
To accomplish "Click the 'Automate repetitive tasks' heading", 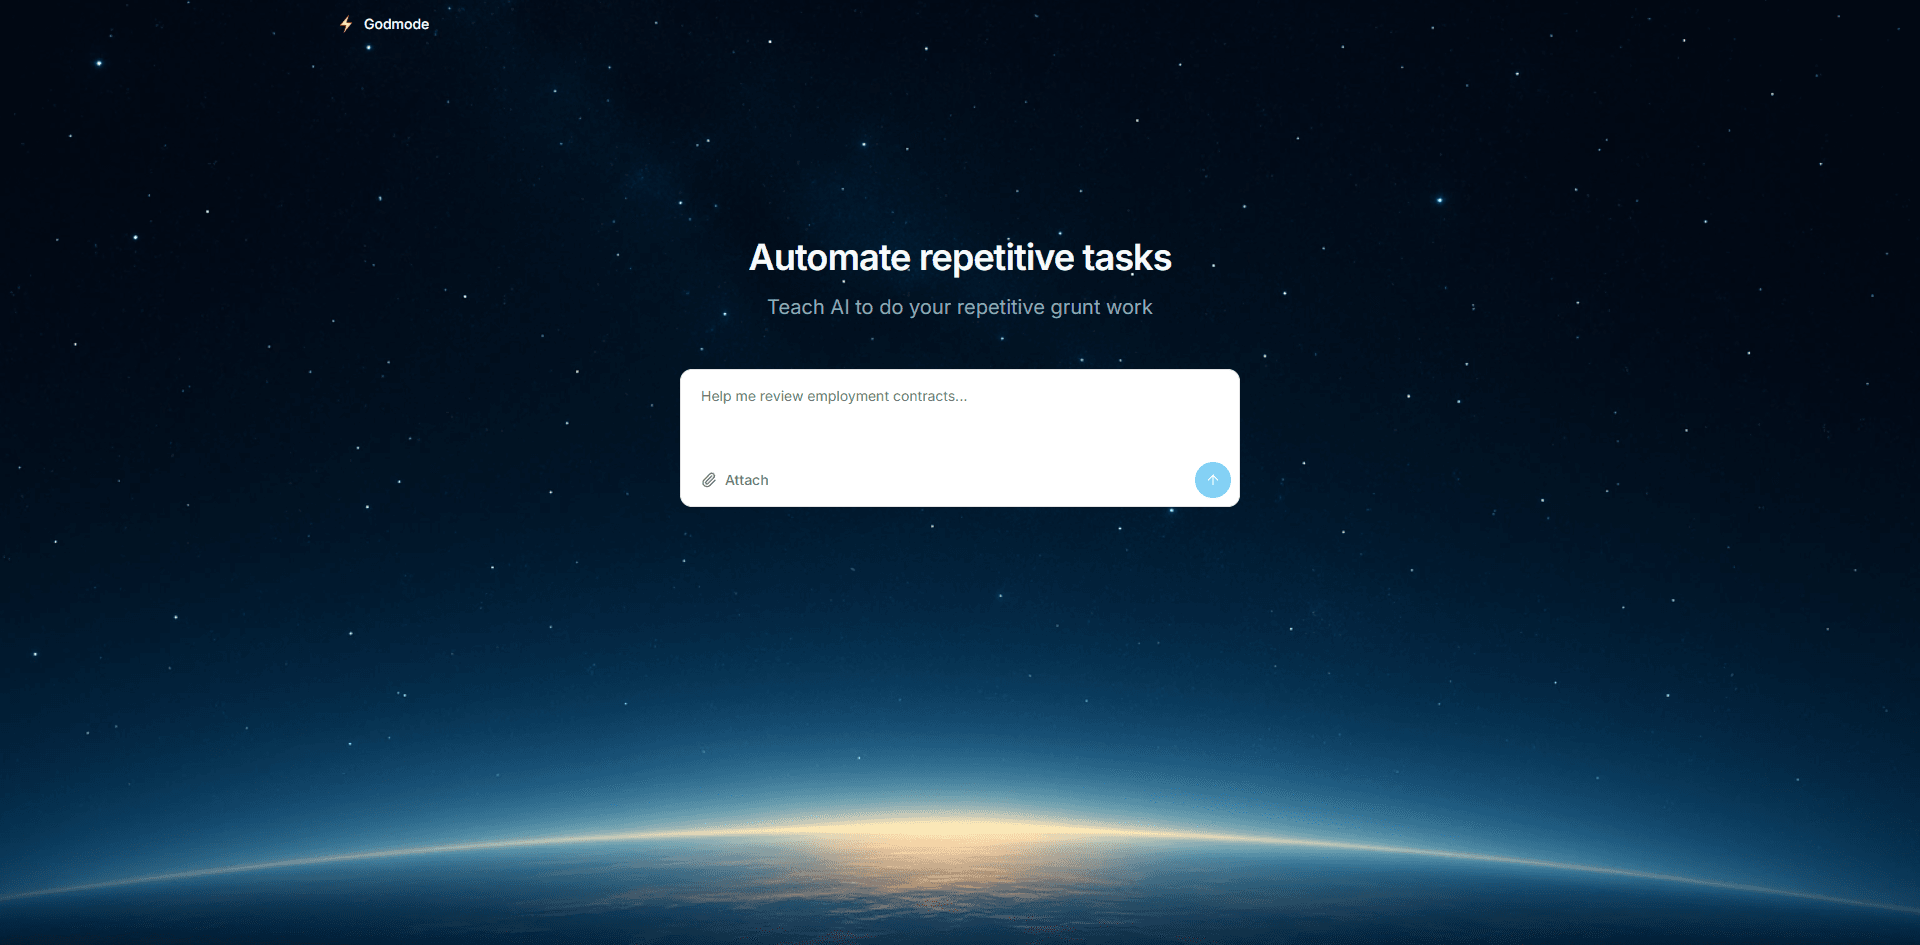I will click(x=959, y=258).
